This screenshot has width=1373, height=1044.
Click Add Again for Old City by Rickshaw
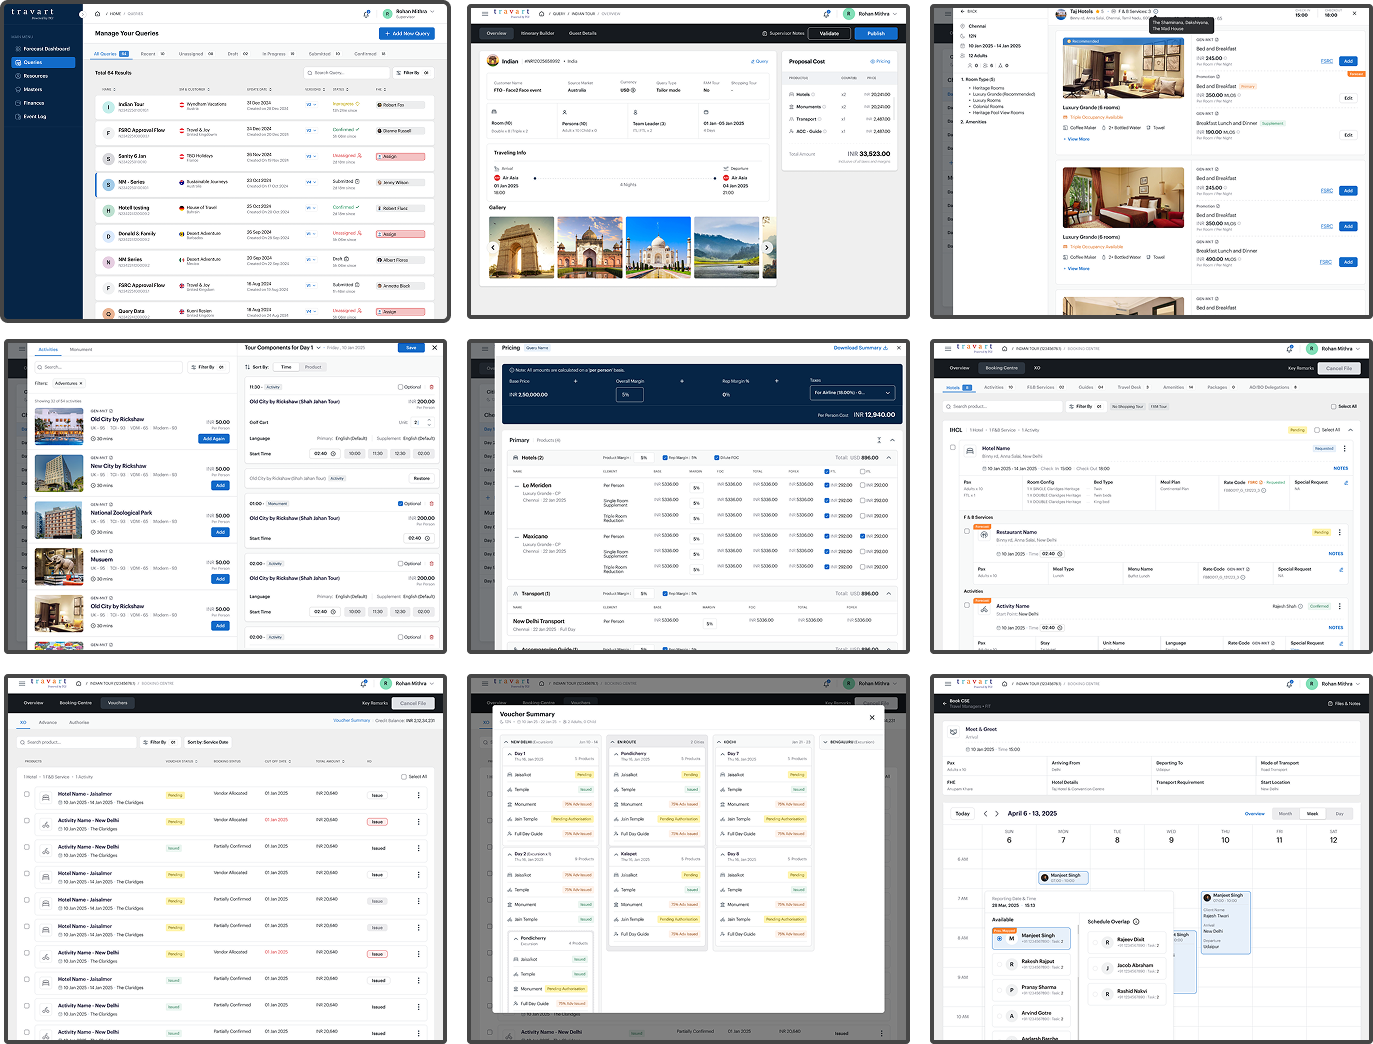pyautogui.click(x=214, y=439)
